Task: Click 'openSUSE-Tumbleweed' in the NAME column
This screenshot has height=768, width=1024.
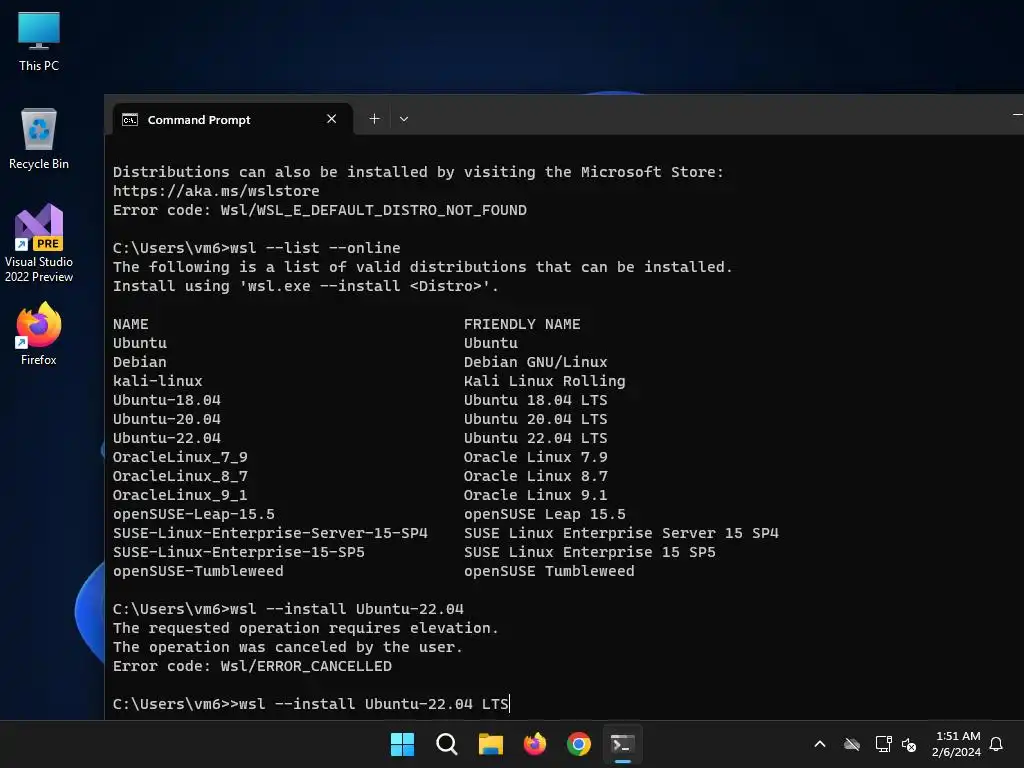Action: point(199,571)
